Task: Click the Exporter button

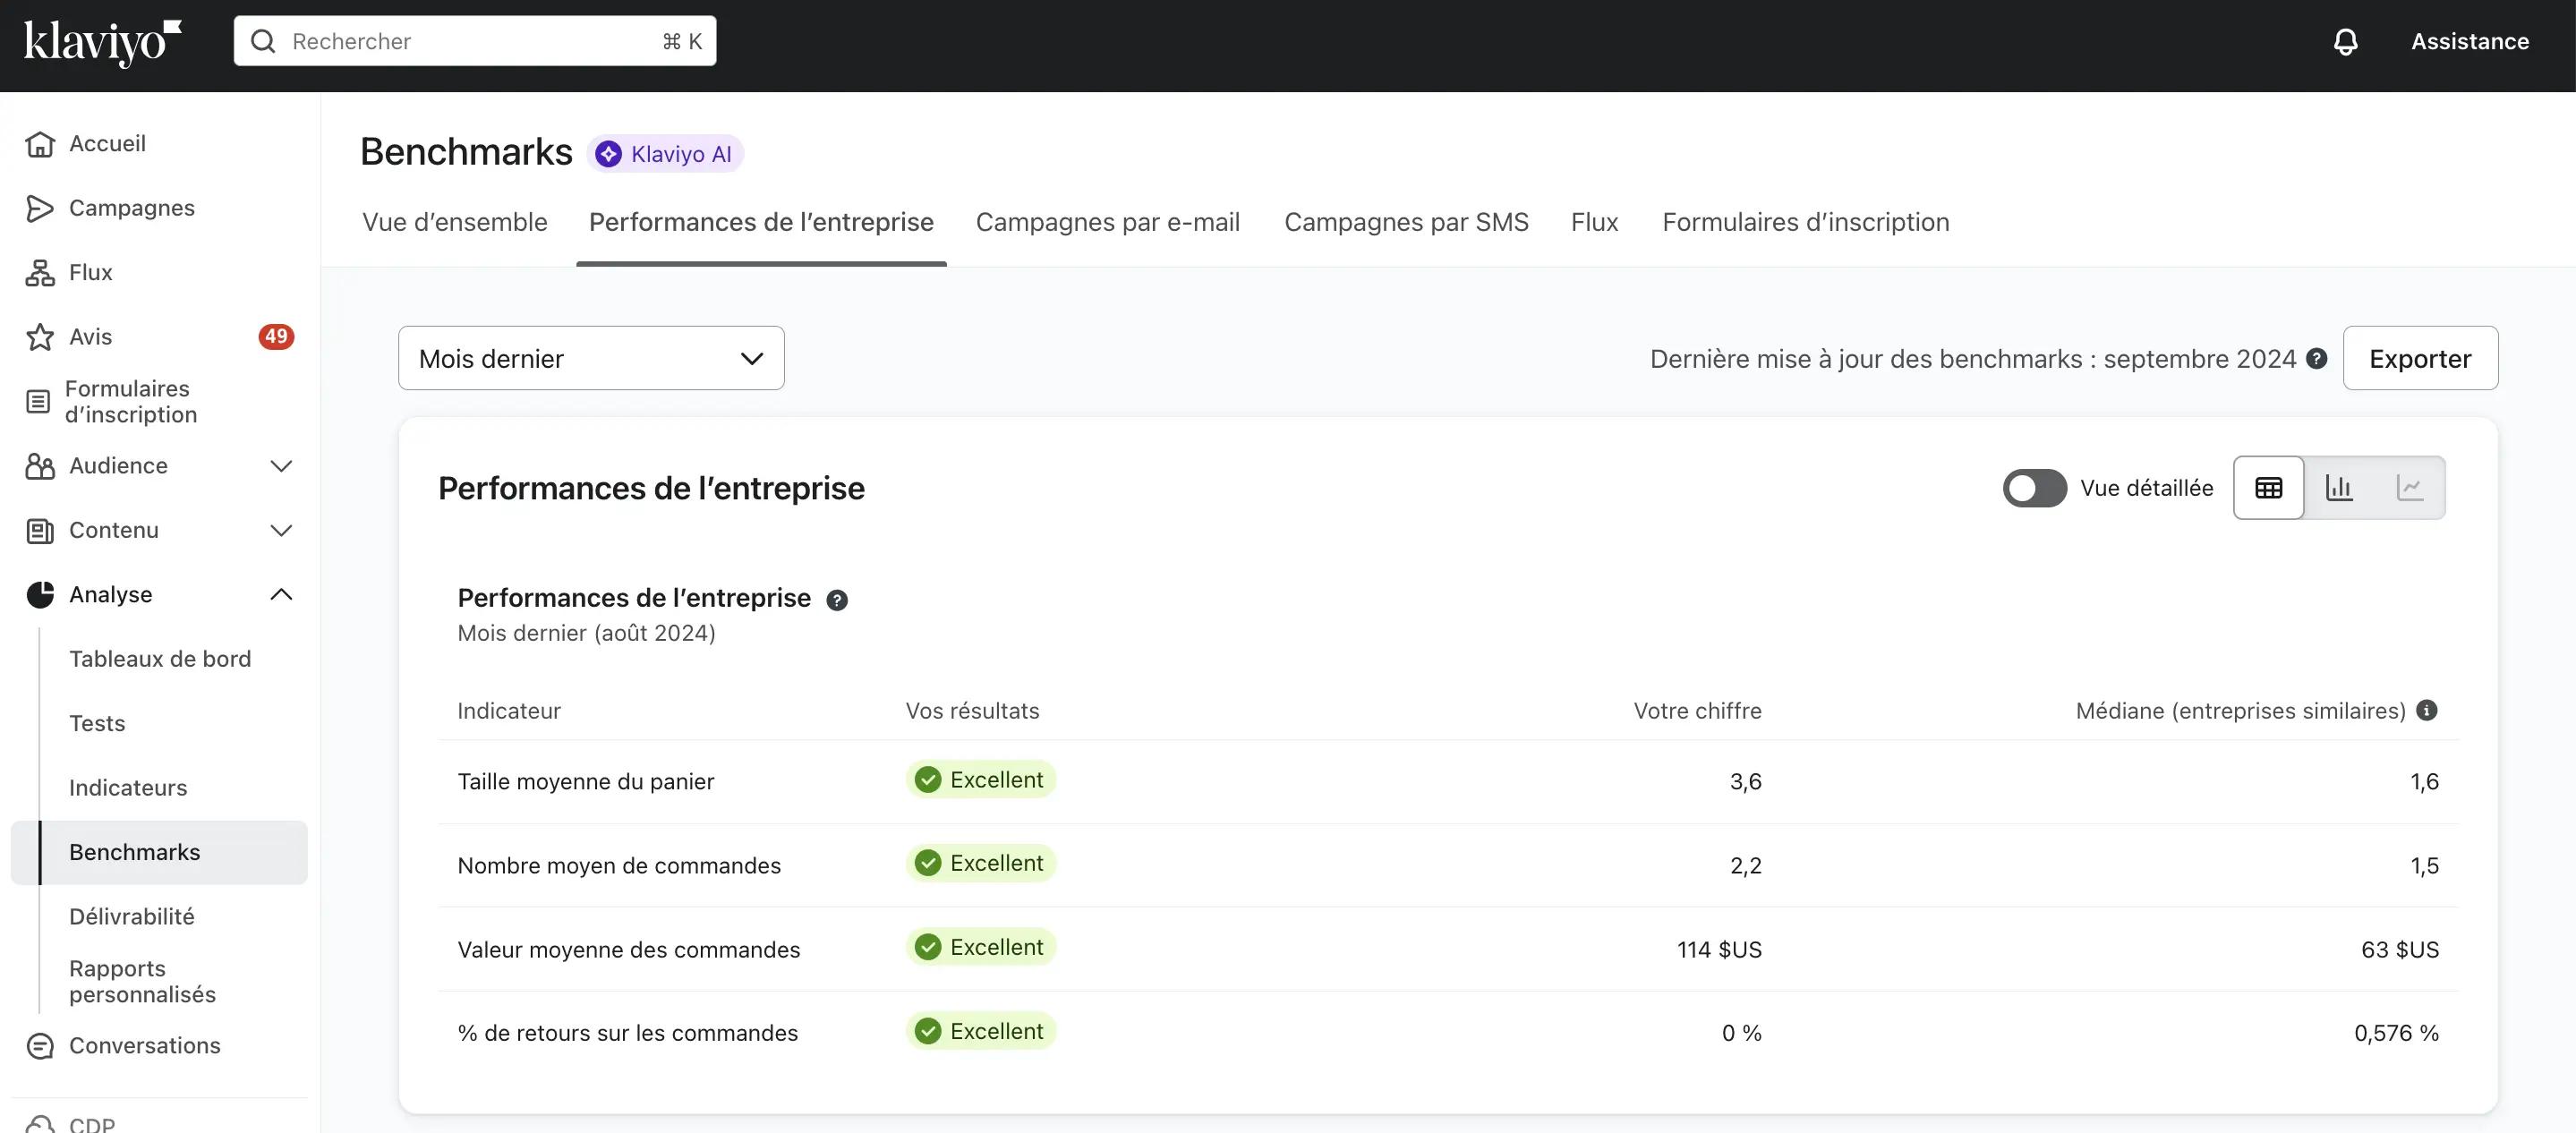Action: tap(2419, 358)
